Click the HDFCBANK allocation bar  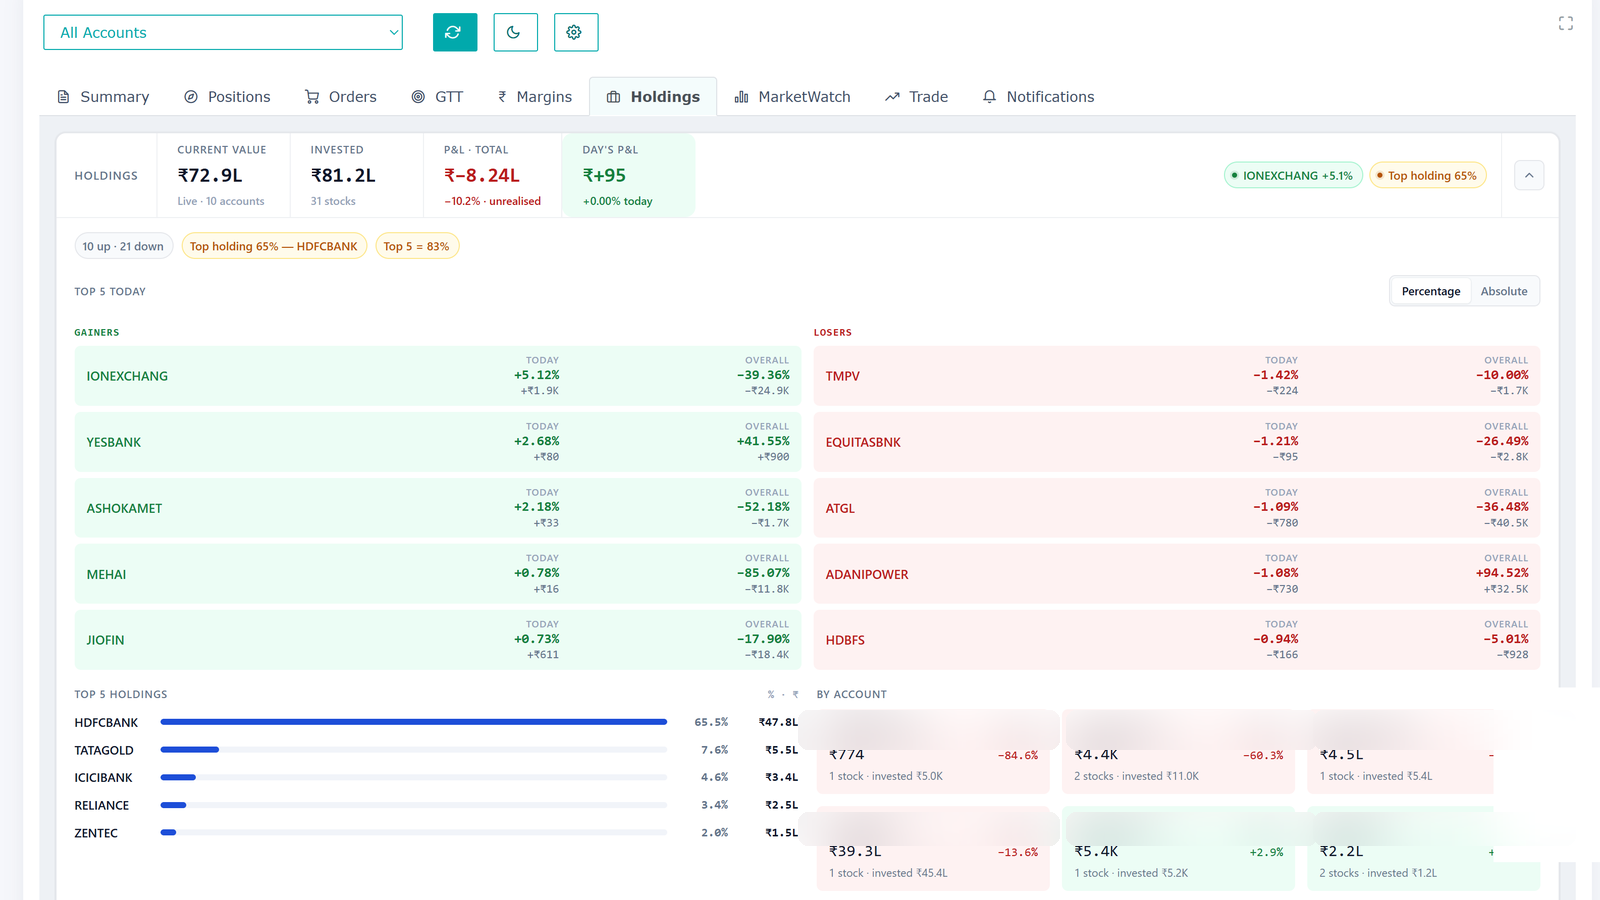point(413,722)
